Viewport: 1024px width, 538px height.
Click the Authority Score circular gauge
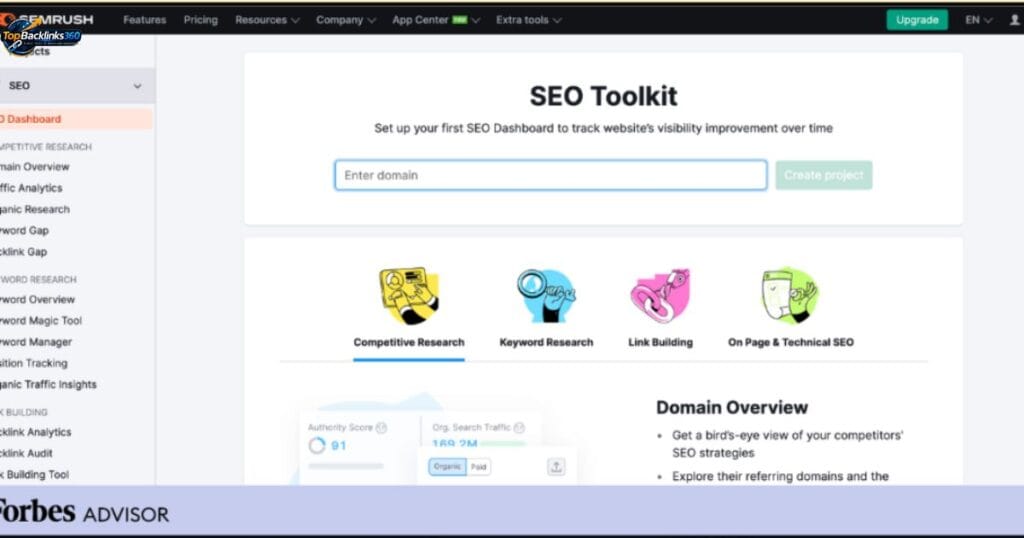pyautogui.click(x=317, y=445)
